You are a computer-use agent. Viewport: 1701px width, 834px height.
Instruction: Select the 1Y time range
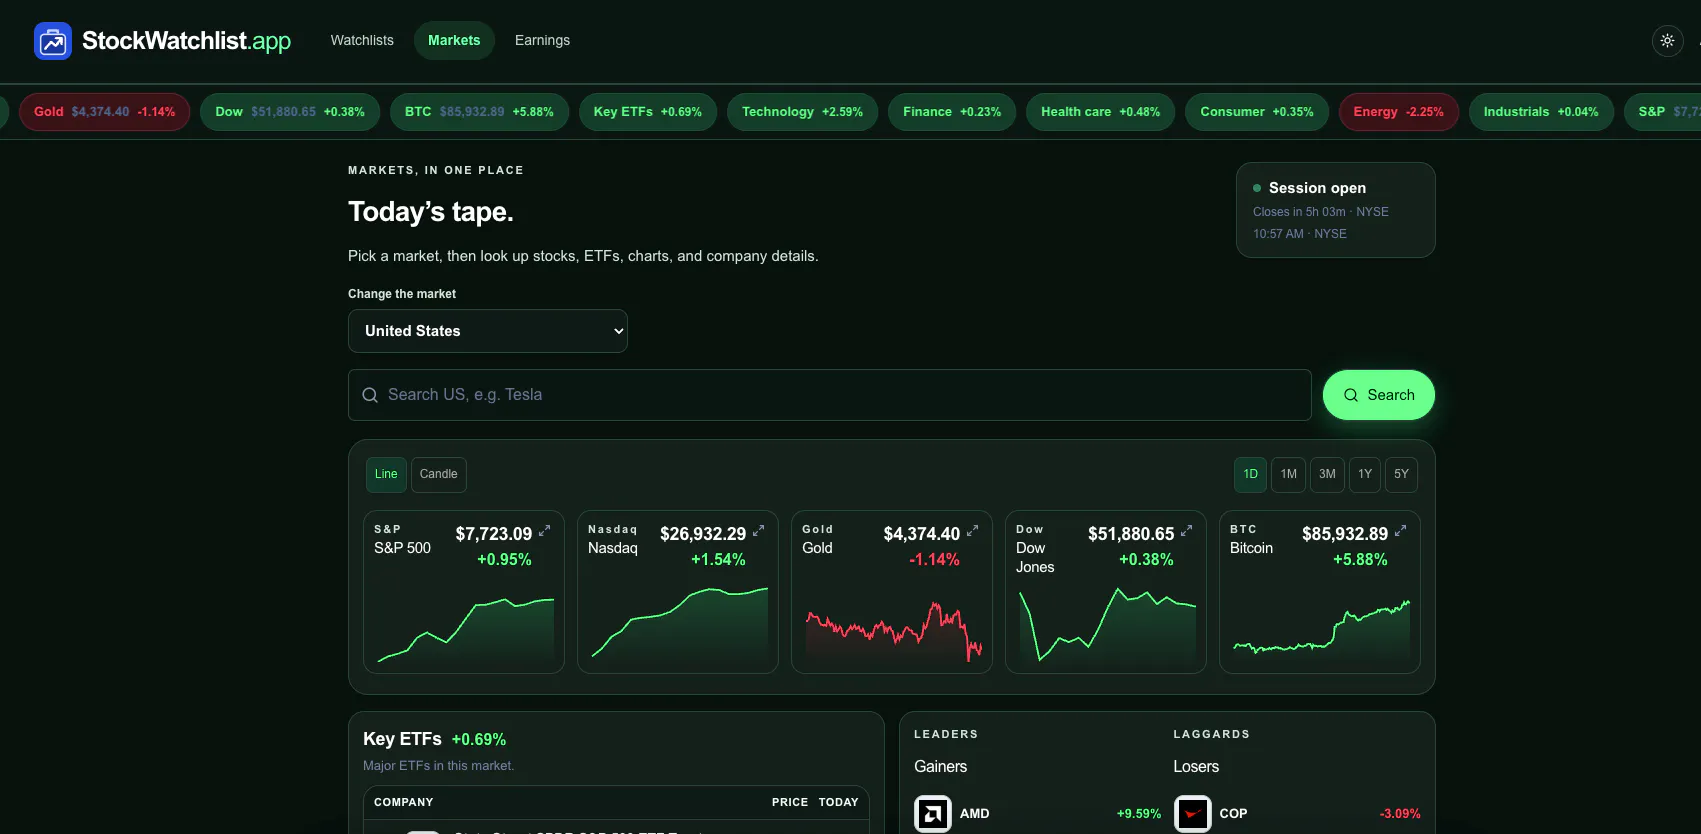[x=1365, y=474]
